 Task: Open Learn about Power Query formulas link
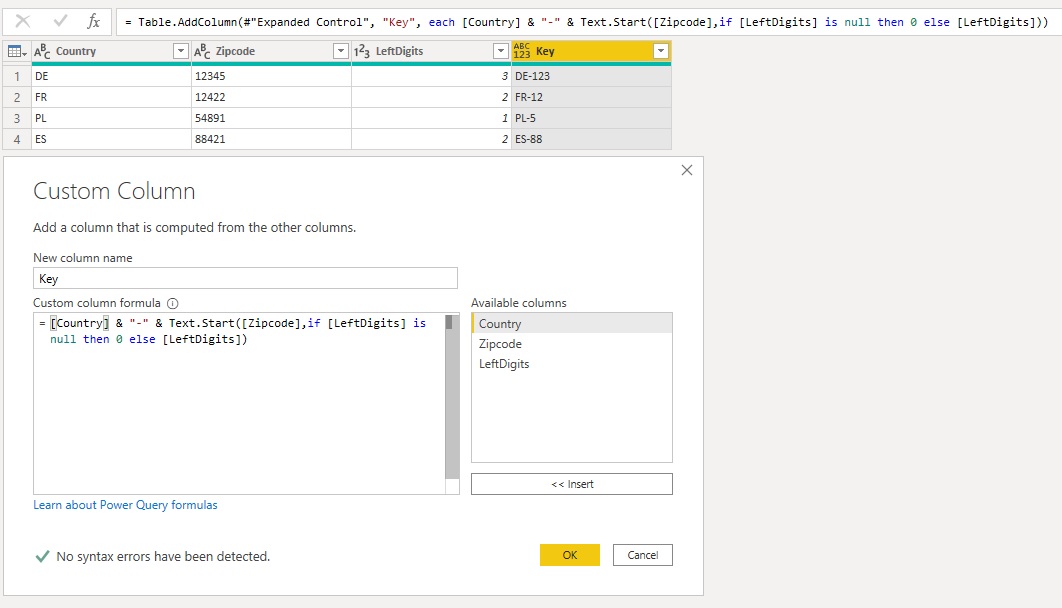tap(125, 505)
